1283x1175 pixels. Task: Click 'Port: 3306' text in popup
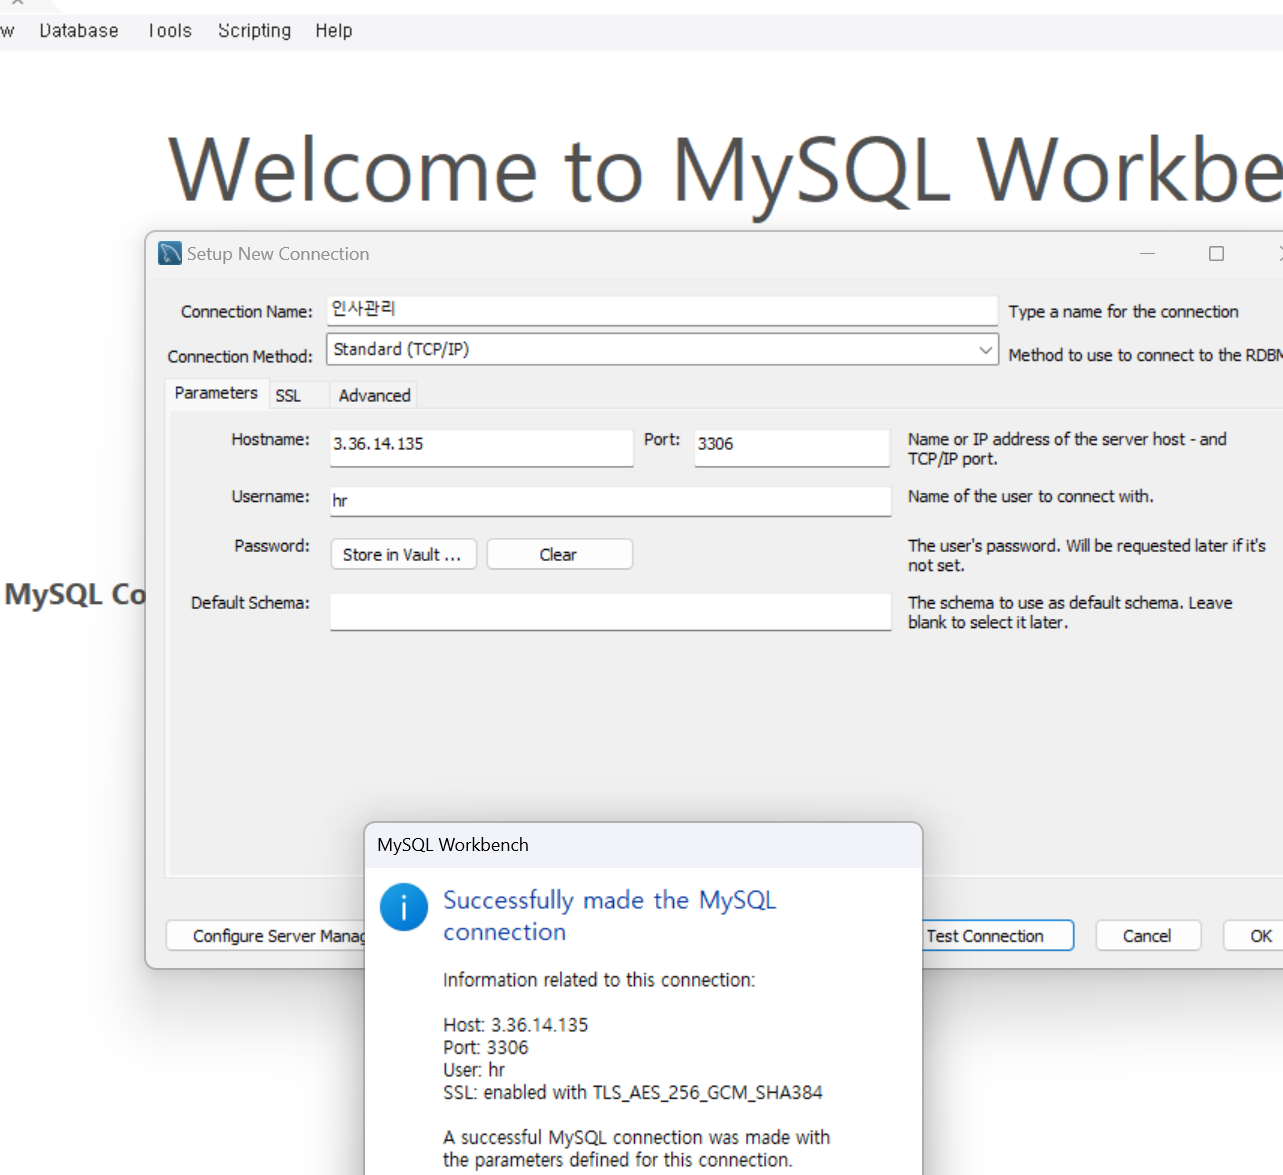(x=486, y=1047)
